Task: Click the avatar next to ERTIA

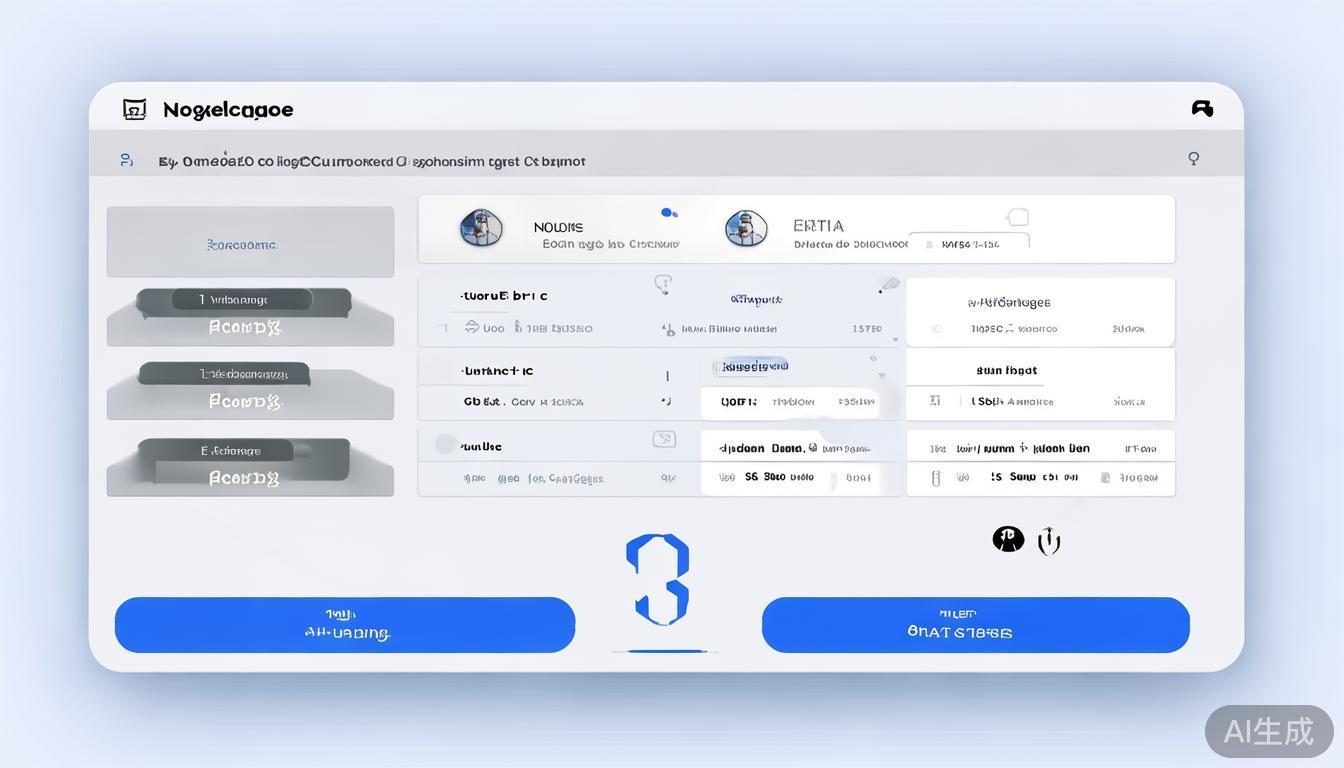Action: (746, 228)
